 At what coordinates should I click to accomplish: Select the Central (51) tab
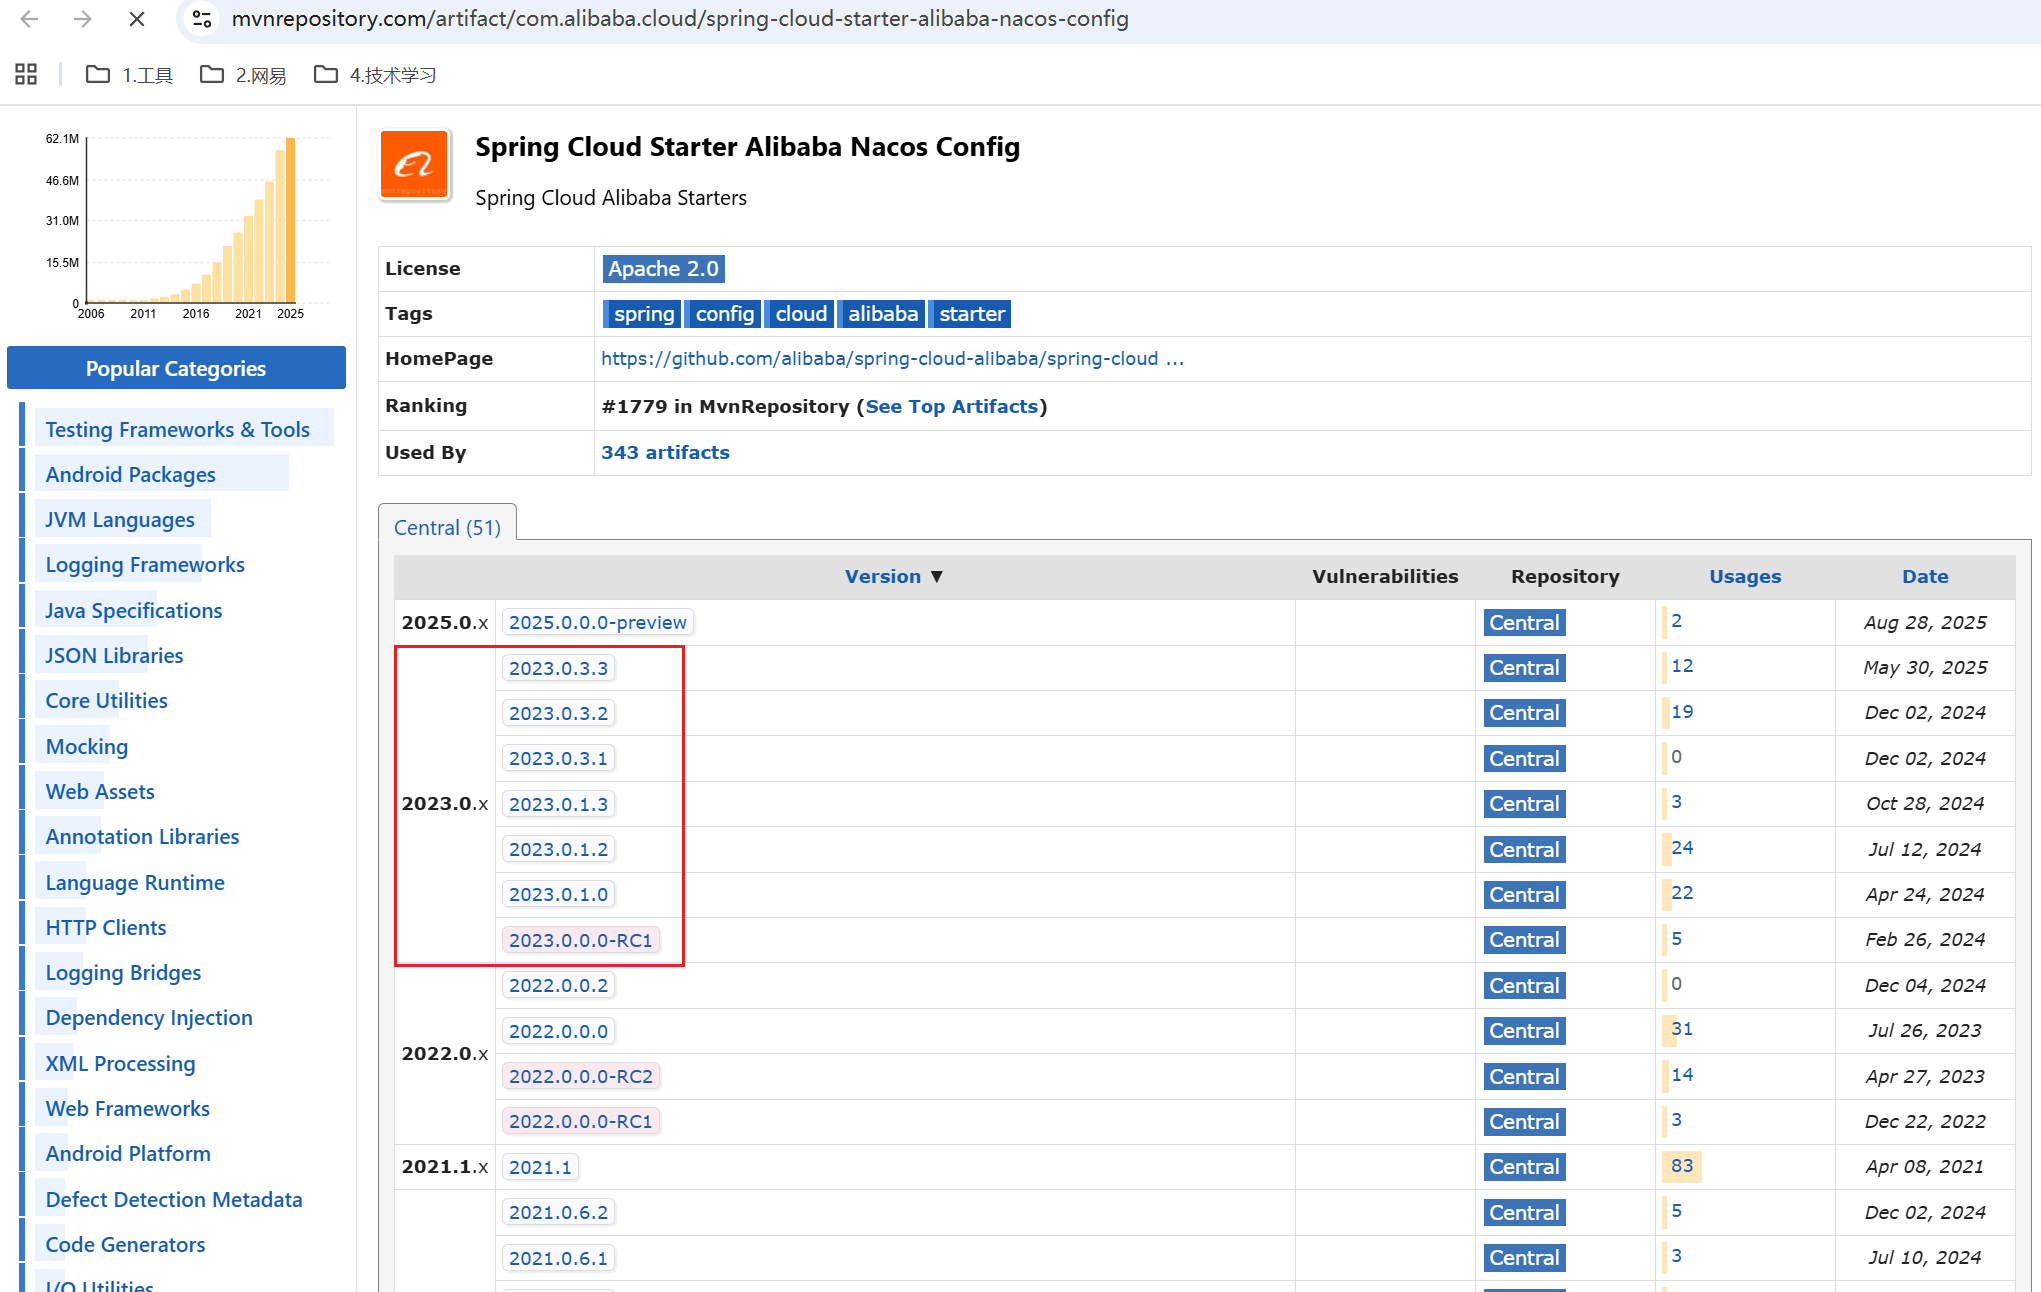coord(447,527)
